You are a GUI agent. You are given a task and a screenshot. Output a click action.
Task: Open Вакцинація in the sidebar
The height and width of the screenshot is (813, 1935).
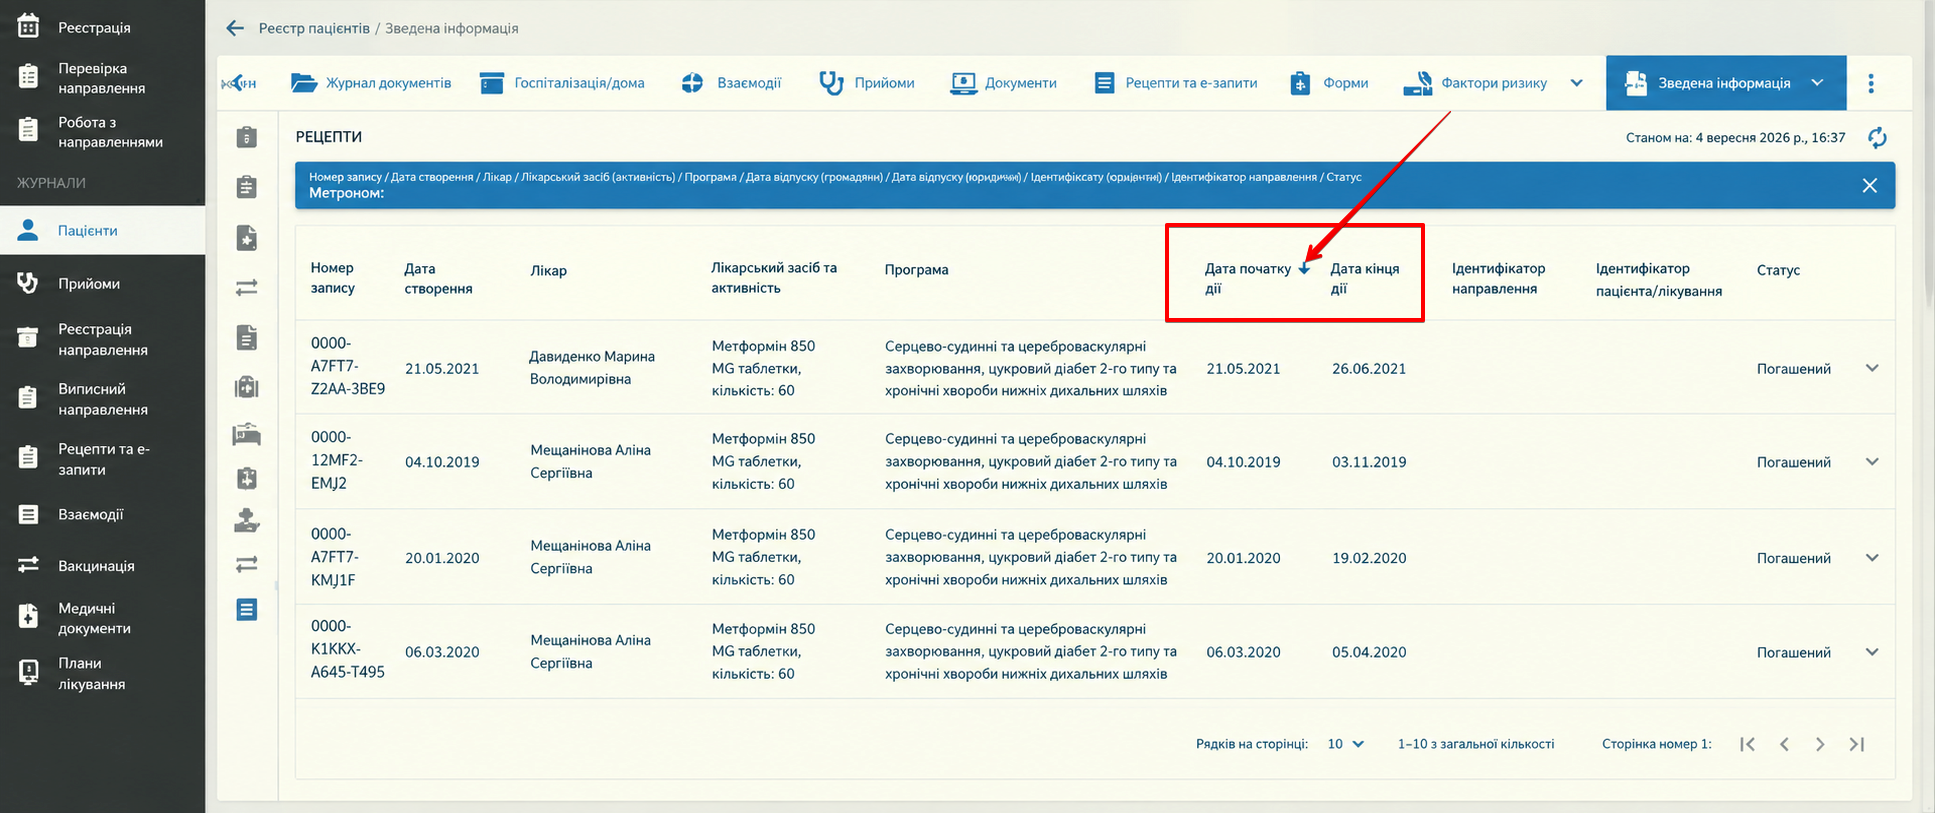coord(102,566)
